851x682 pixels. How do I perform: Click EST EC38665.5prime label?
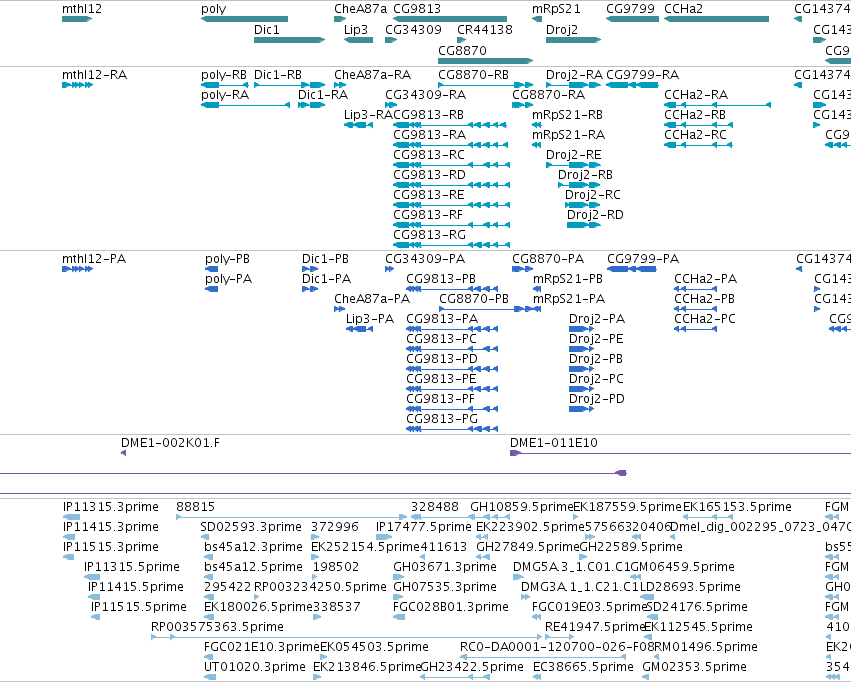coord(583,666)
